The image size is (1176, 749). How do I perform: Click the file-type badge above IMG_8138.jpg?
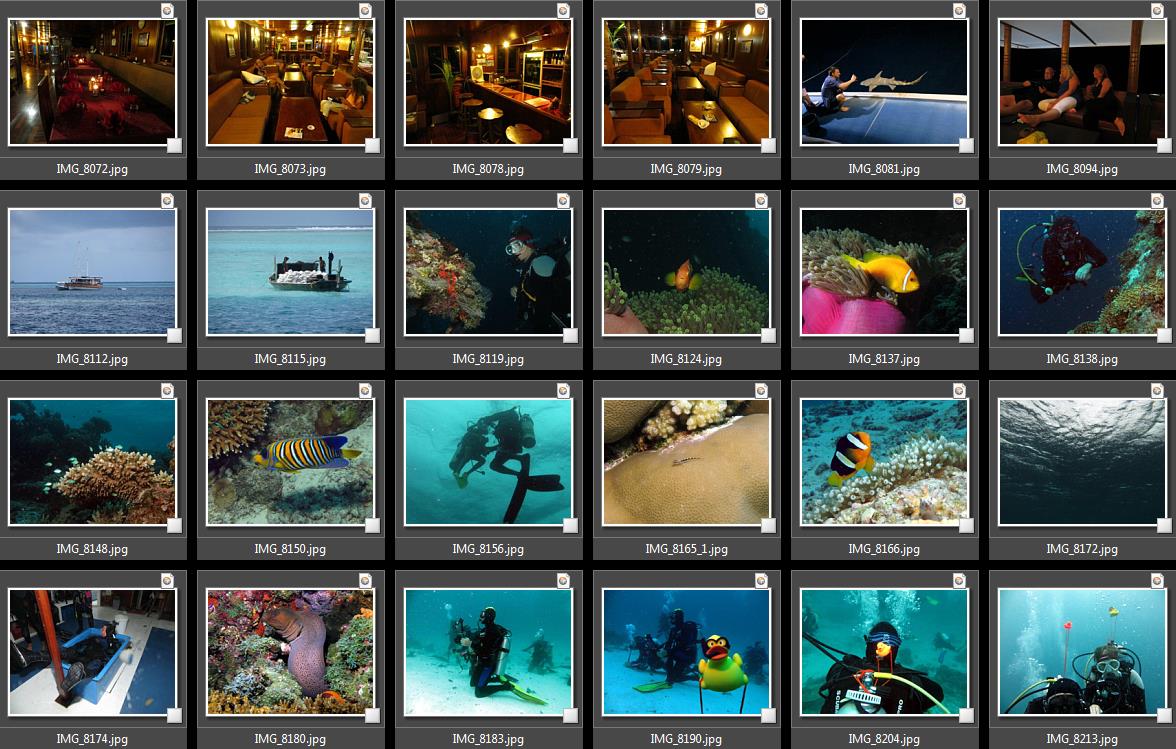[1157, 200]
